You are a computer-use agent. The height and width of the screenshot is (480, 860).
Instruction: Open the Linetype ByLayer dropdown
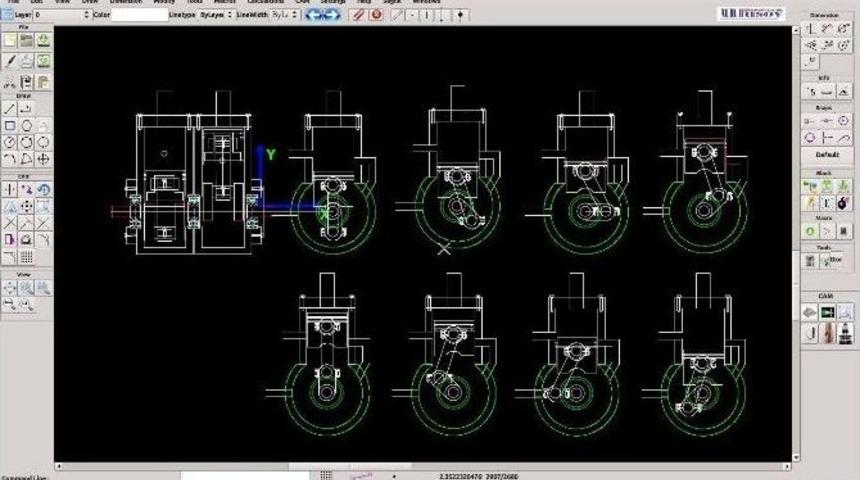click(214, 16)
